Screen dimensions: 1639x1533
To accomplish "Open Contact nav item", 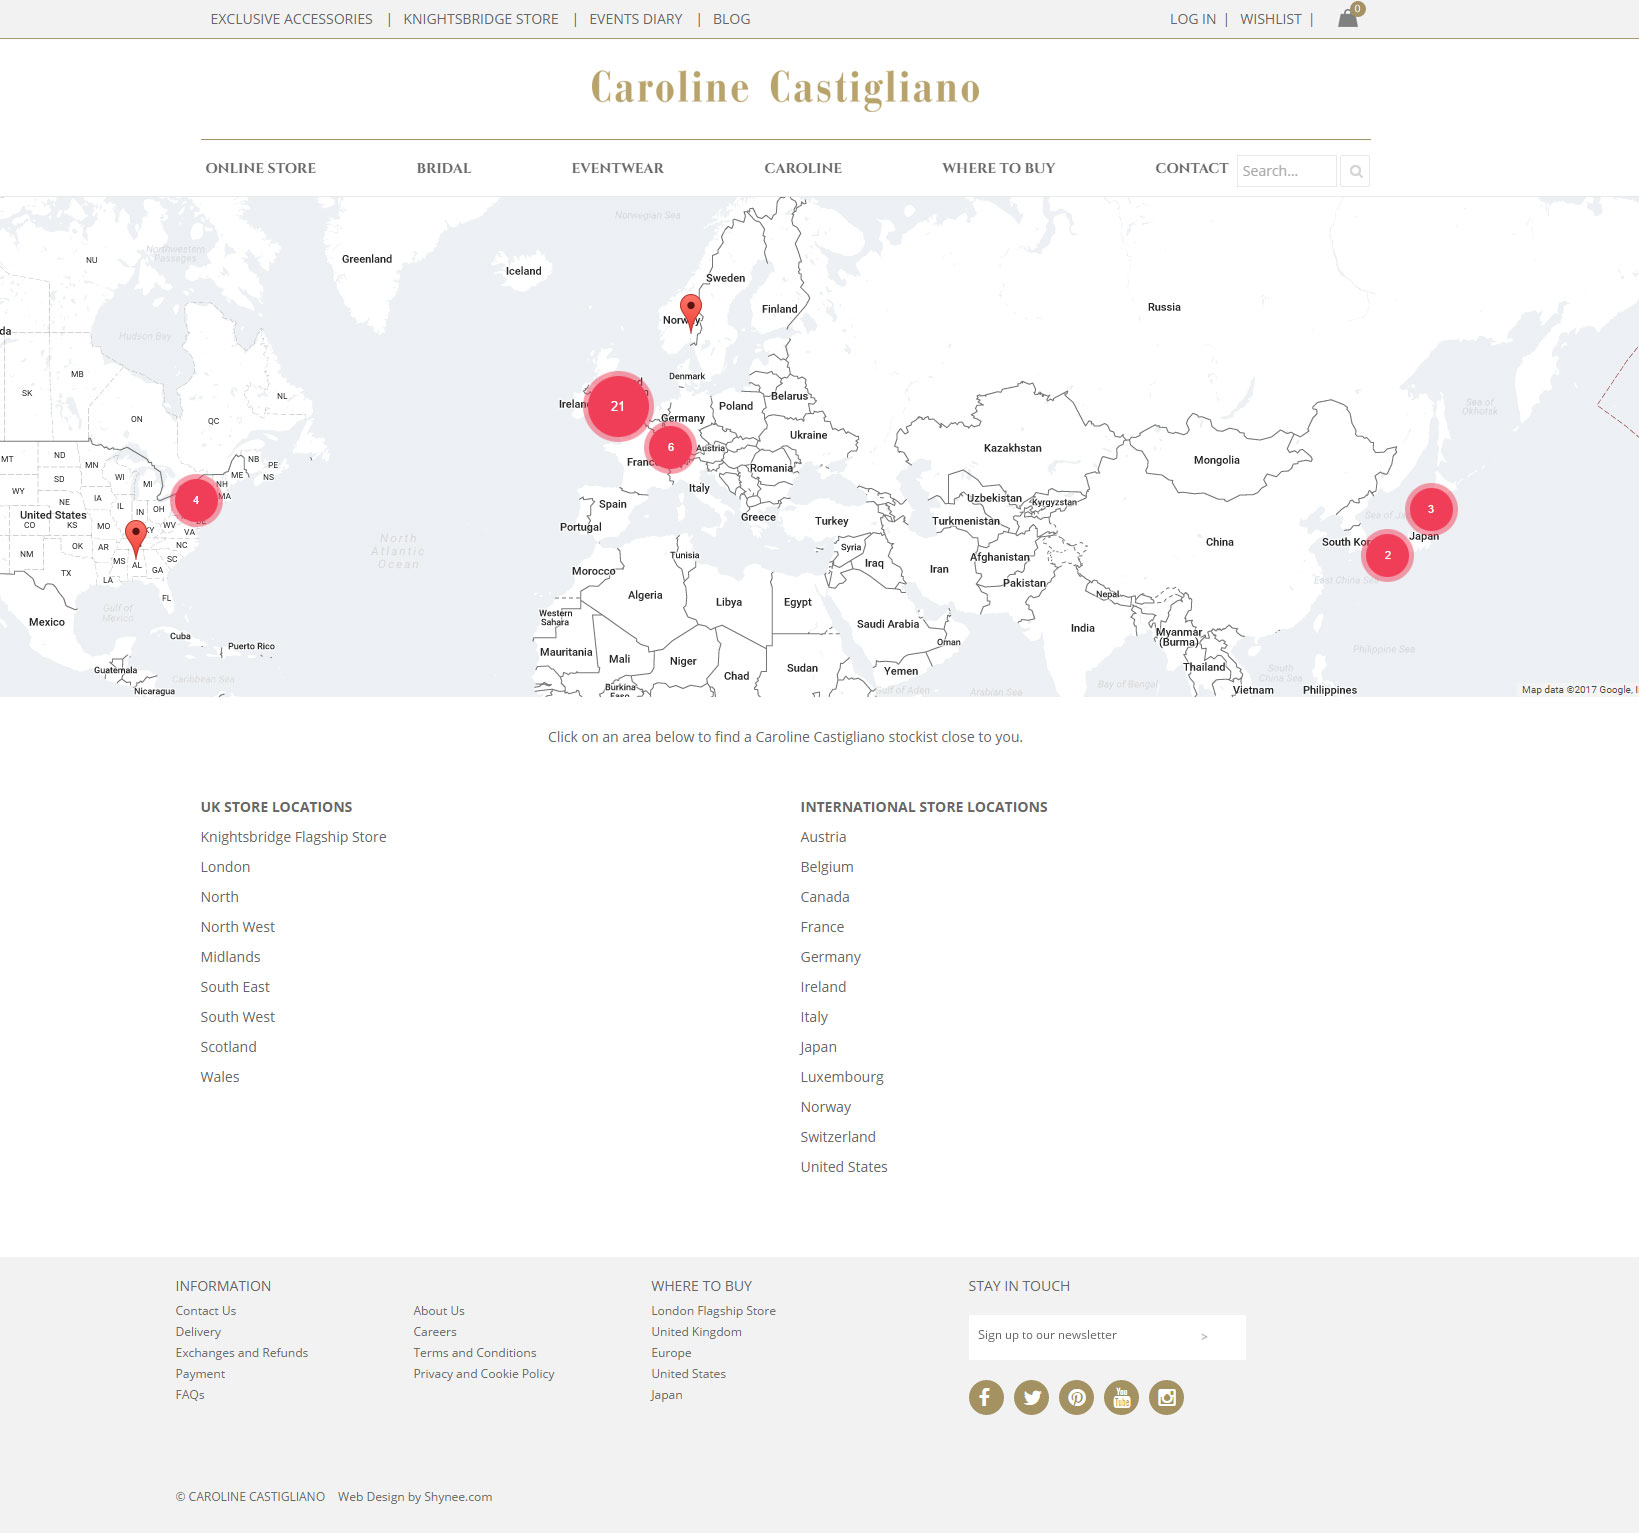I will (1192, 168).
